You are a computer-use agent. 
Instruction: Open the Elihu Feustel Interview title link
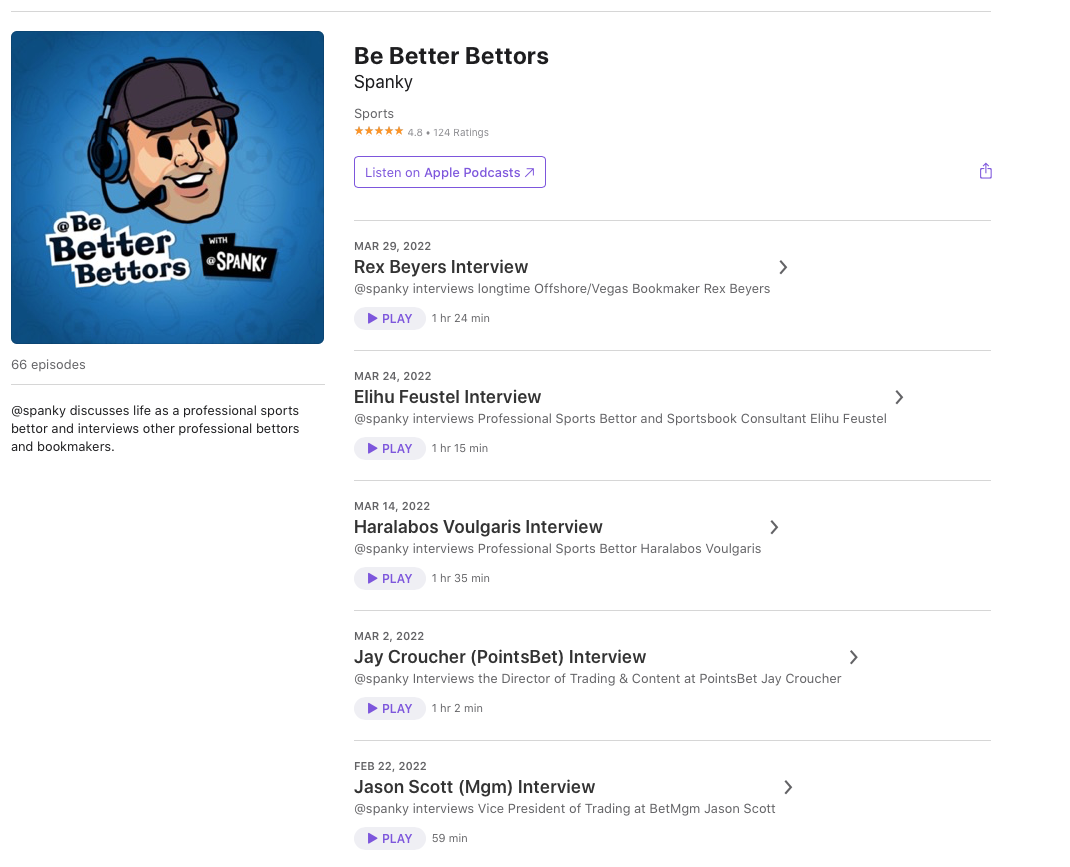[447, 397]
